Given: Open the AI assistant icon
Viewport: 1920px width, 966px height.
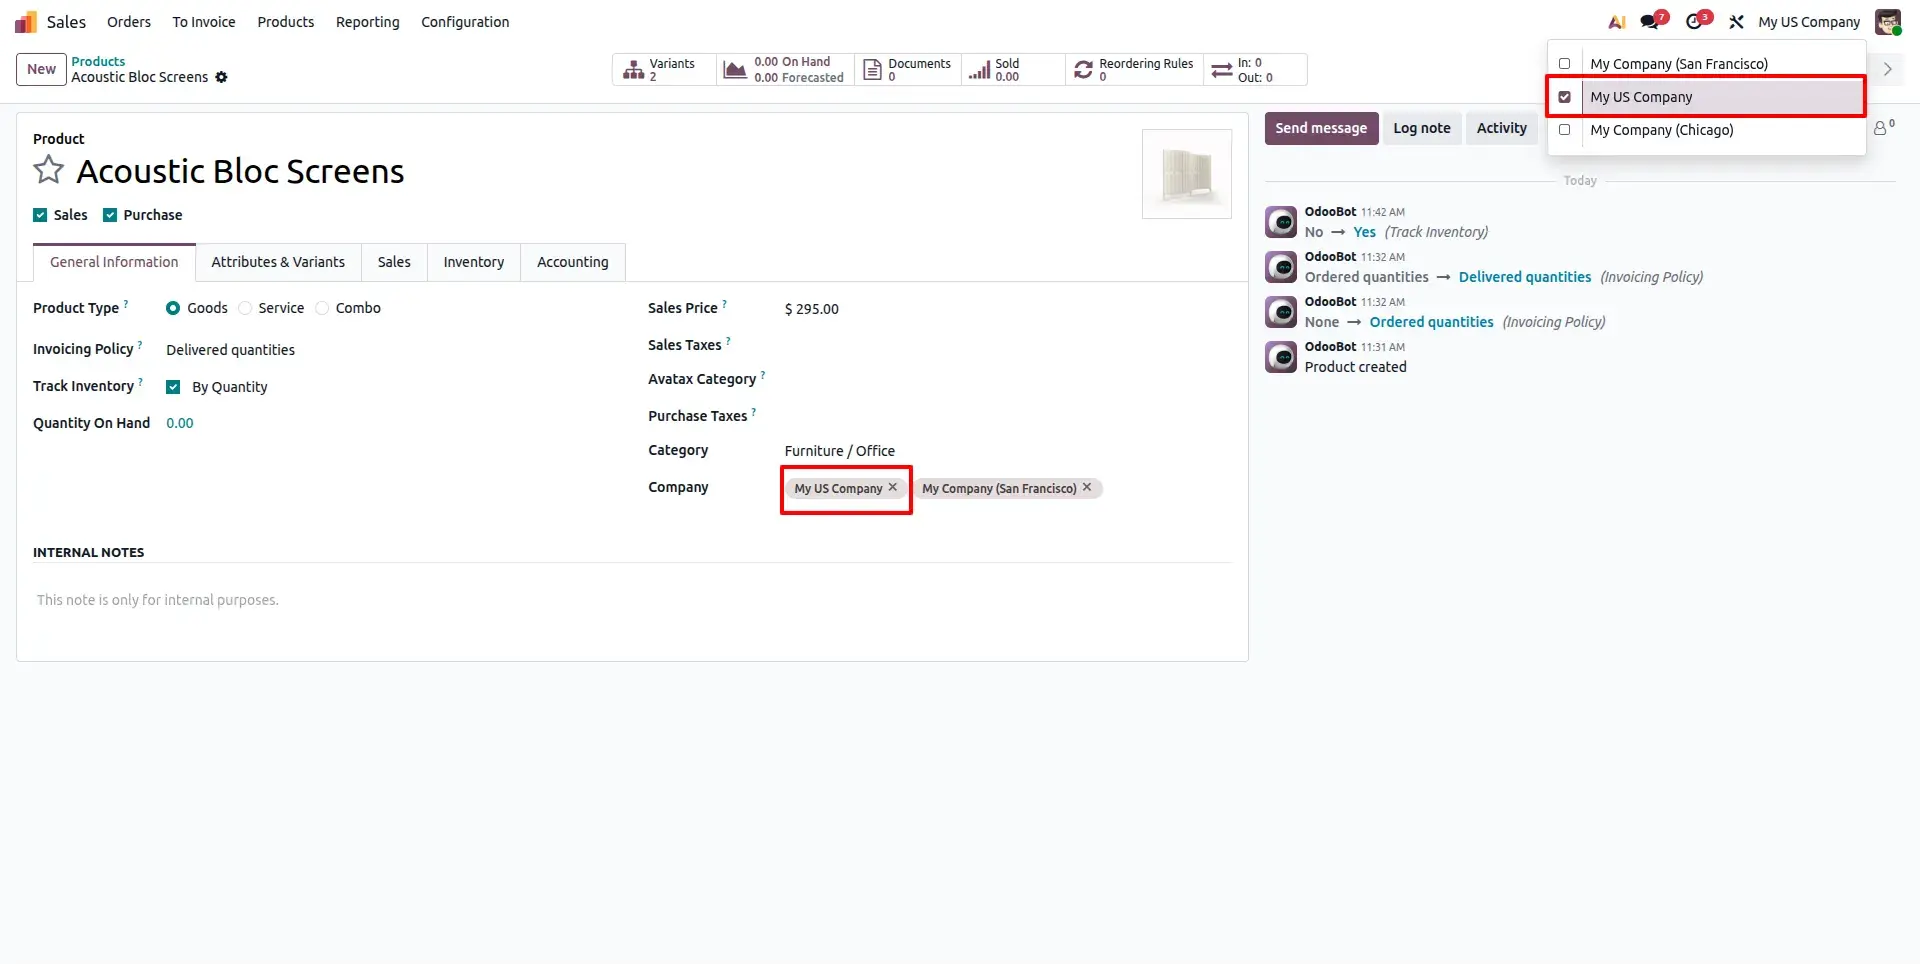Looking at the screenshot, I should [x=1616, y=22].
